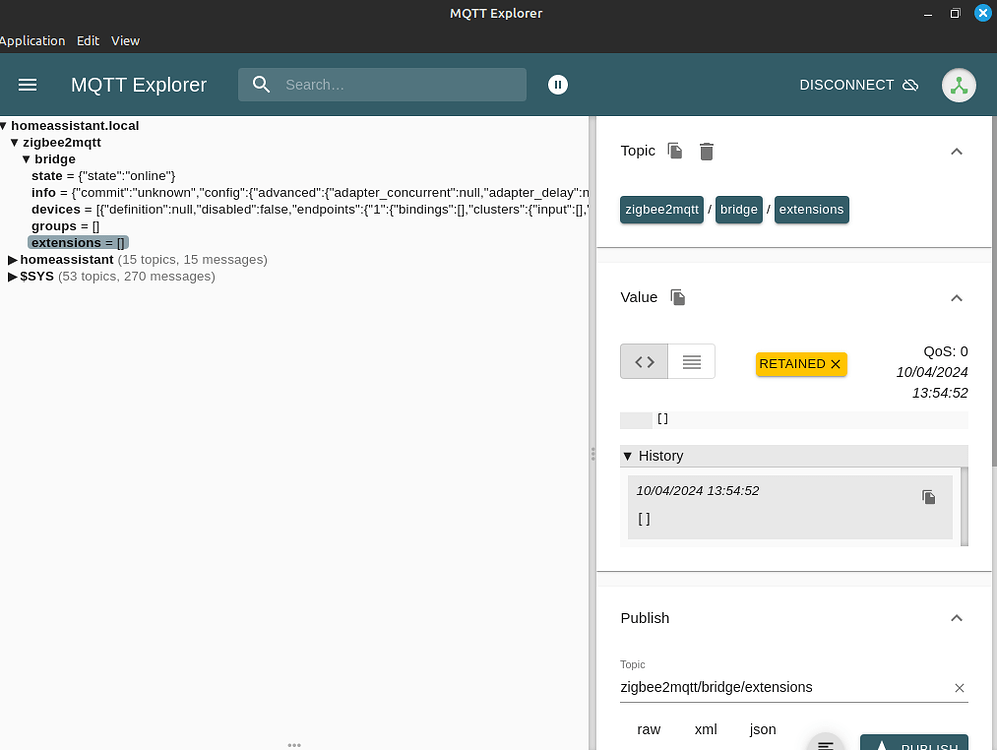997x750 pixels.
Task: Open the Application menu
Action: point(32,41)
